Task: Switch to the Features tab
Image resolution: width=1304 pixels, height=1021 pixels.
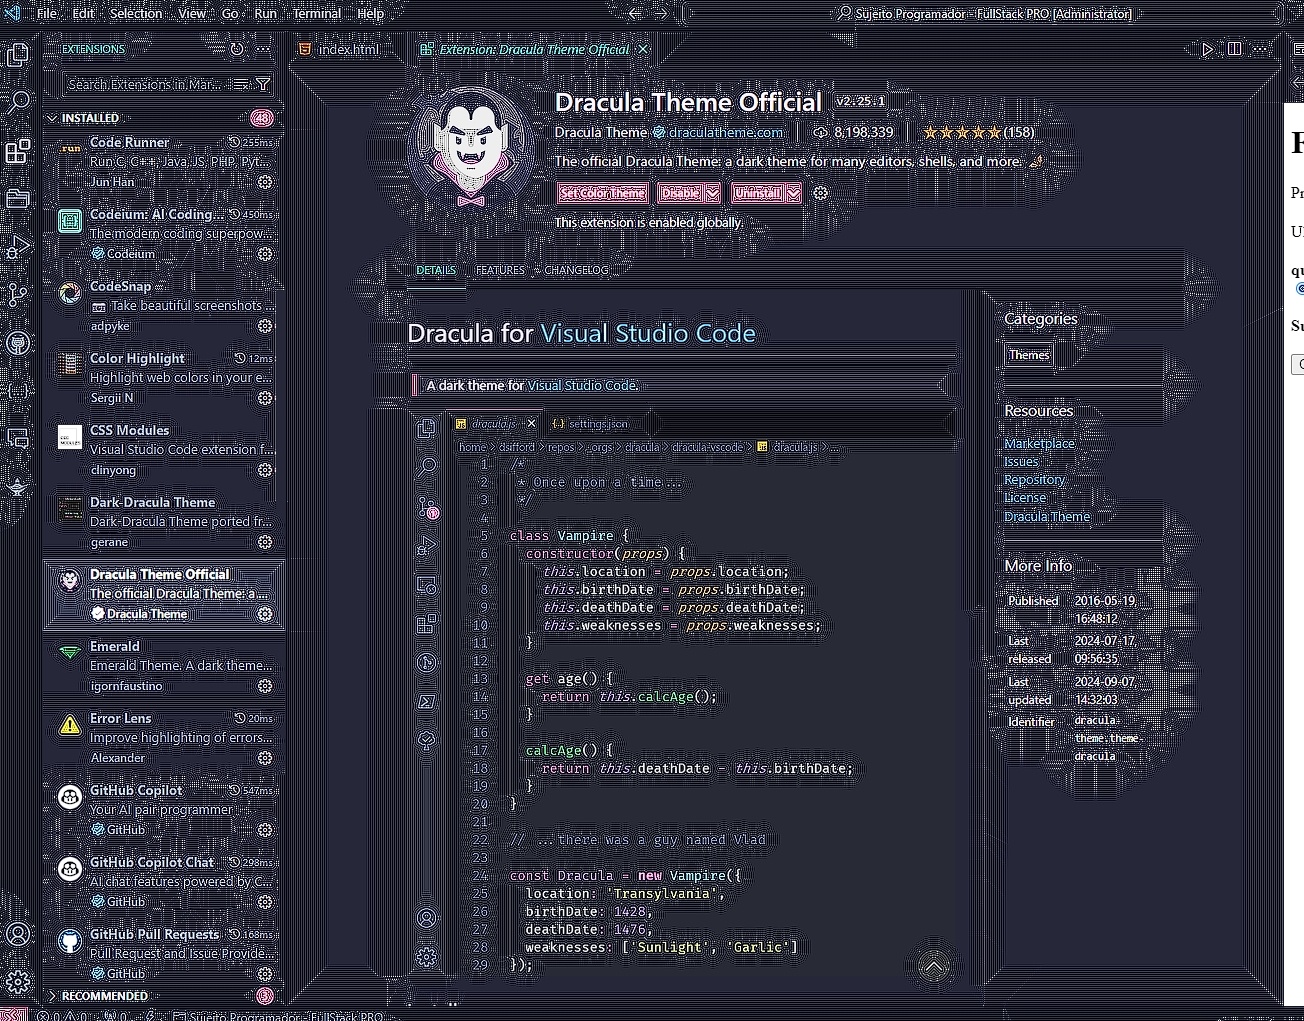Action: [x=500, y=270]
